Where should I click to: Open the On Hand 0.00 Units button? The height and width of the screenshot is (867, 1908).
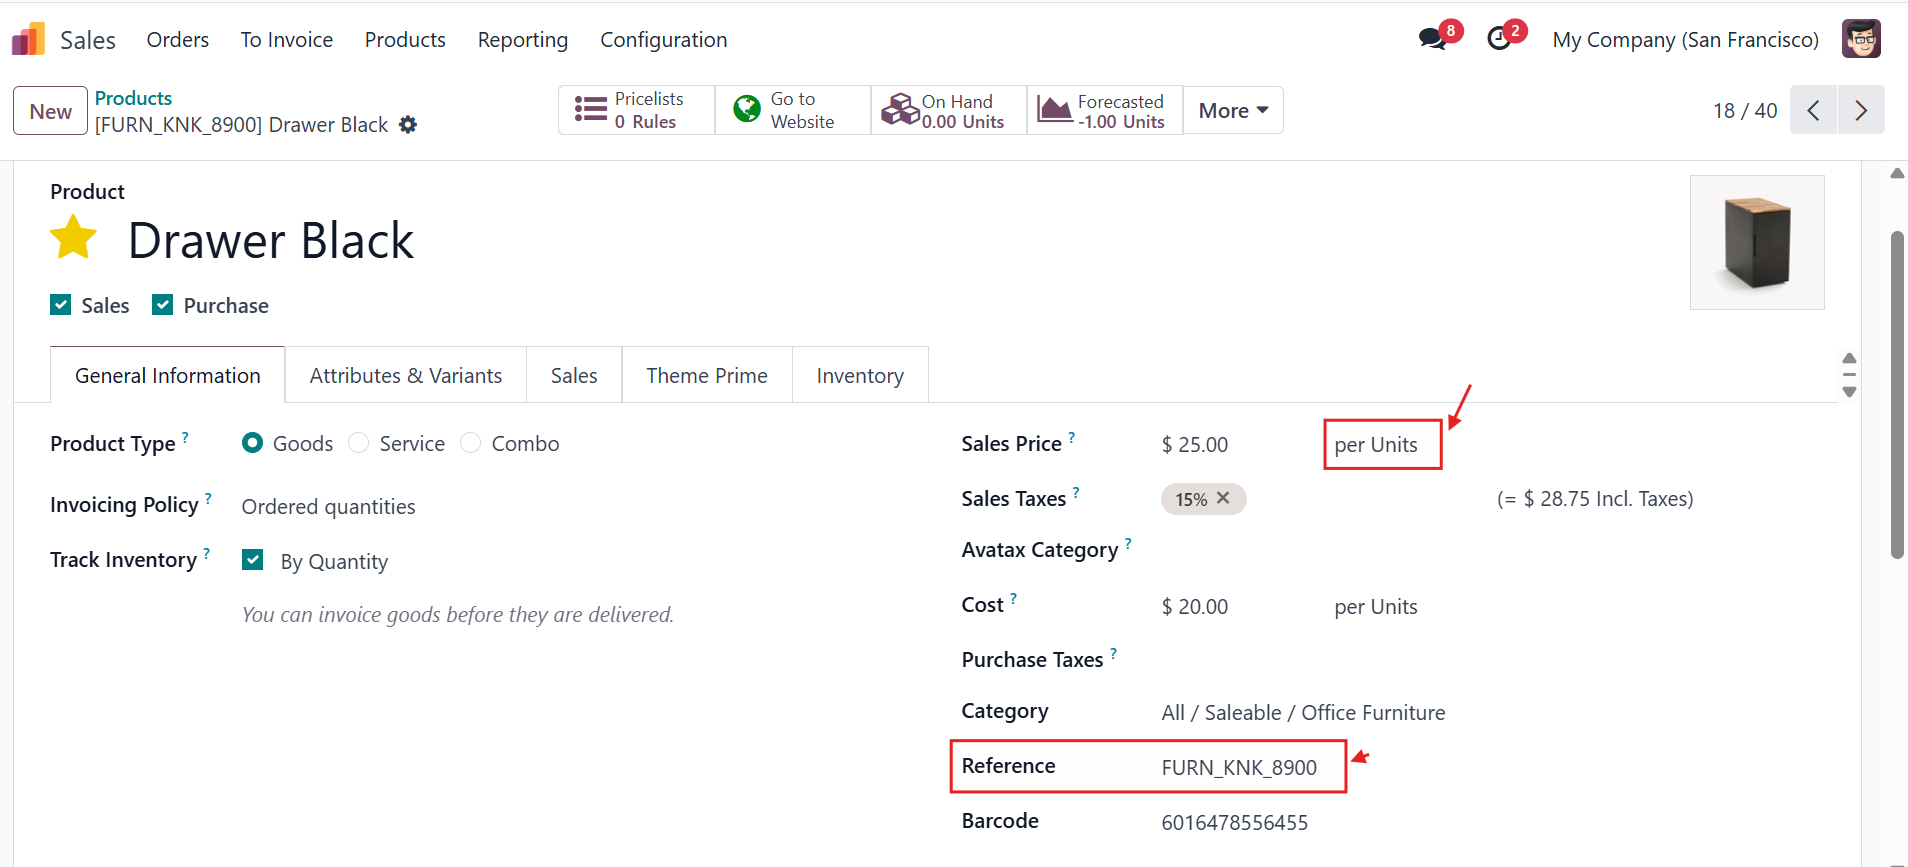click(949, 110)
